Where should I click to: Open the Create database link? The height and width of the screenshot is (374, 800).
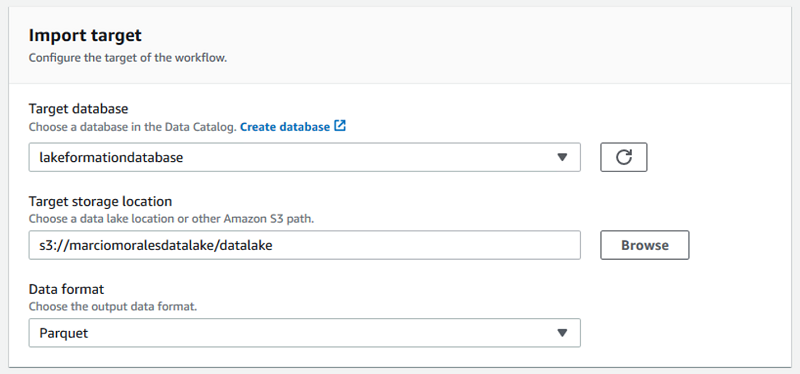285,127
